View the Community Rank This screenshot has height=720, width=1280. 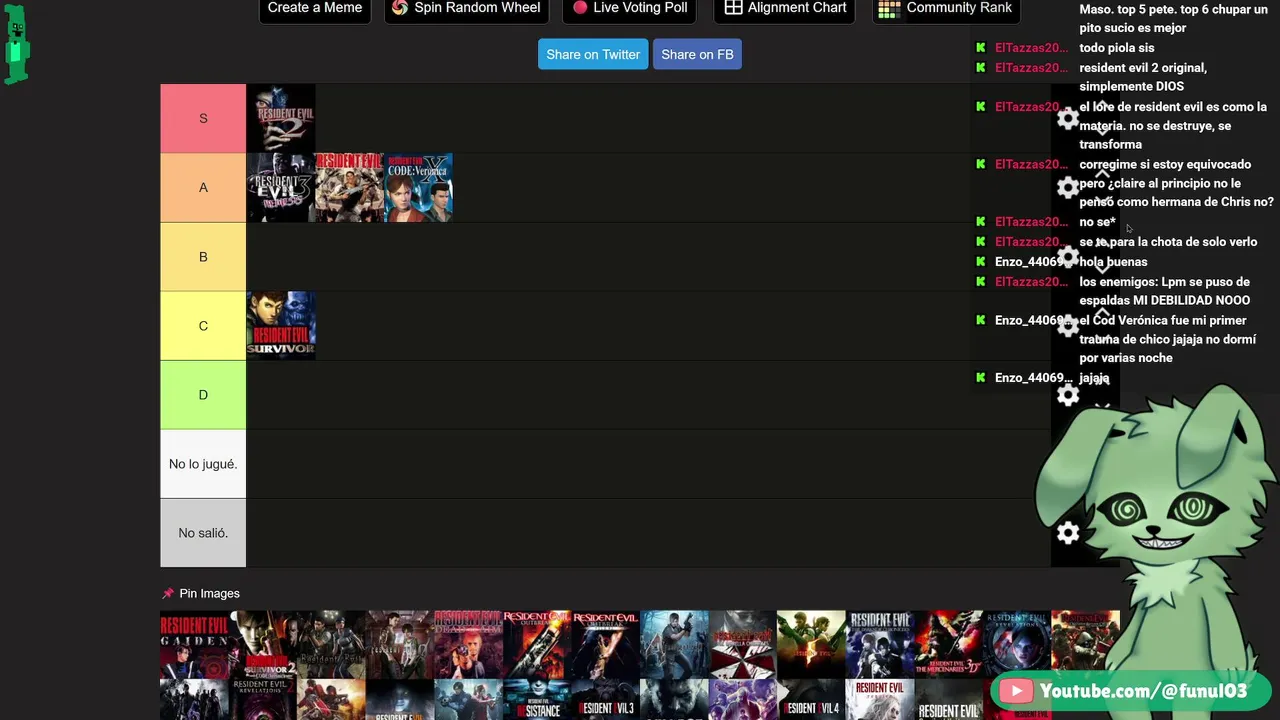[945, 8]
